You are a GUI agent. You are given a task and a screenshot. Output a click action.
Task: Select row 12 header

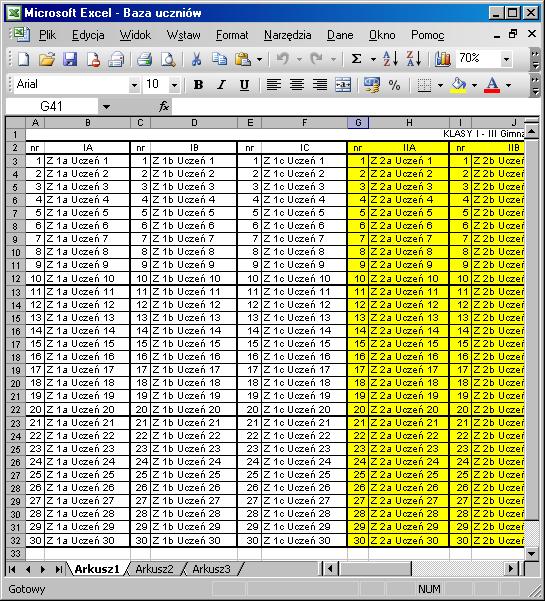click(x=15, y=279)
